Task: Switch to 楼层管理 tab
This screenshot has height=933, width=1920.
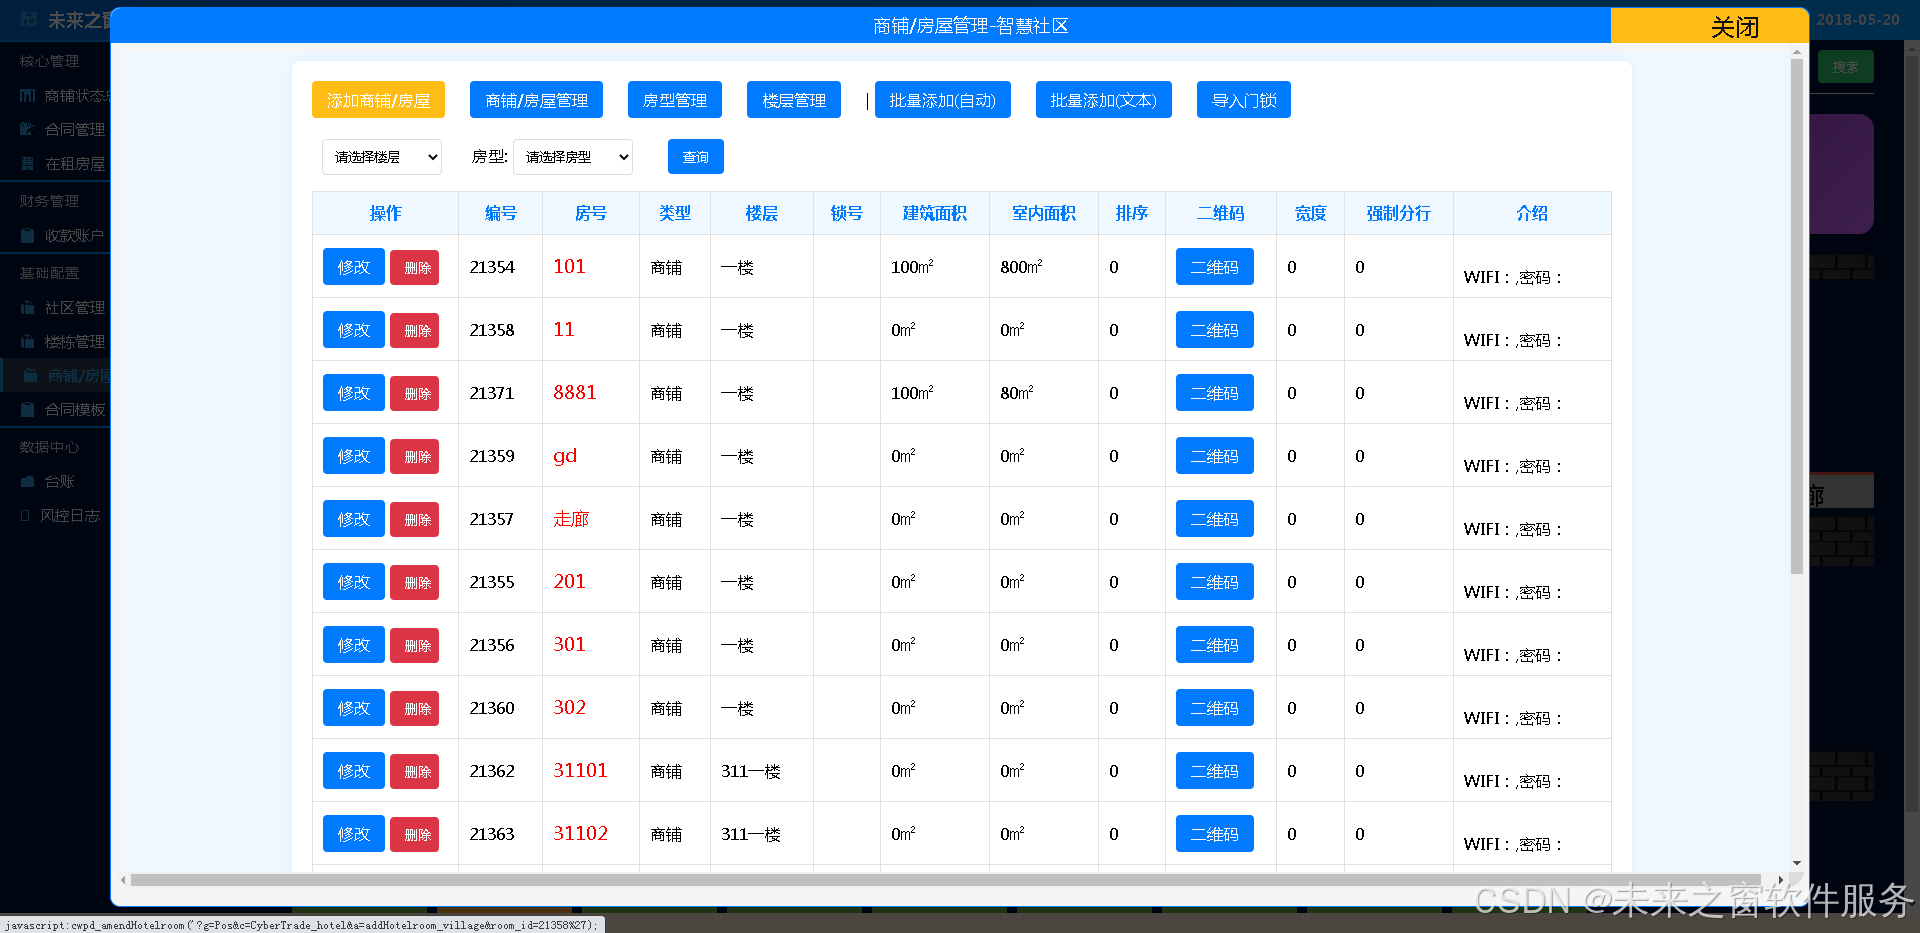Action: 793,100
